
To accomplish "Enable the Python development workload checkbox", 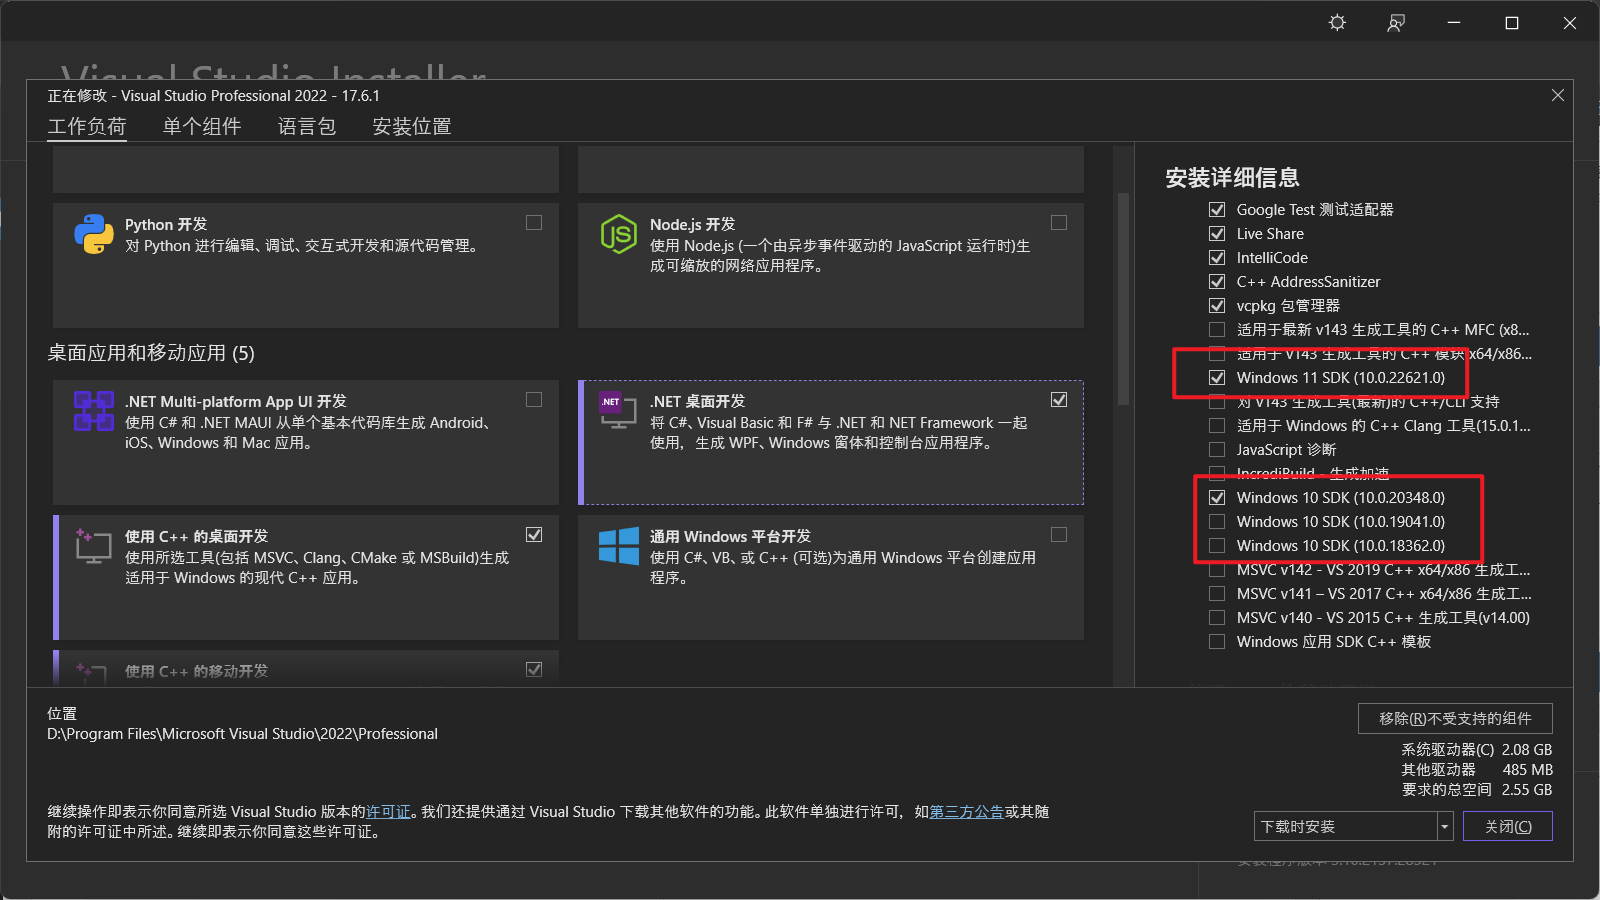I will coord(534,223).
